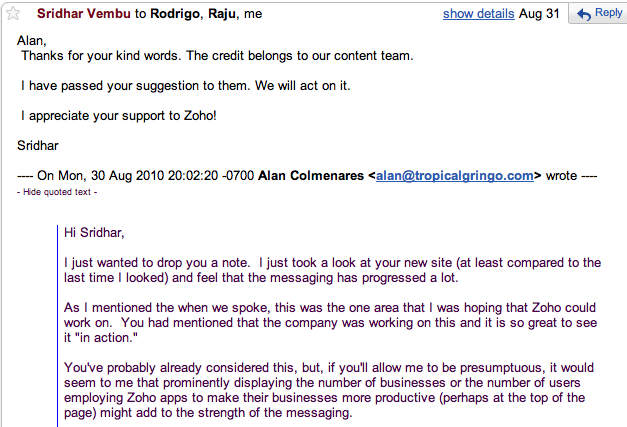This screenshot has height=427, width=627.
Task: Click sender name Sridhar Vembu
Action: 84,14
